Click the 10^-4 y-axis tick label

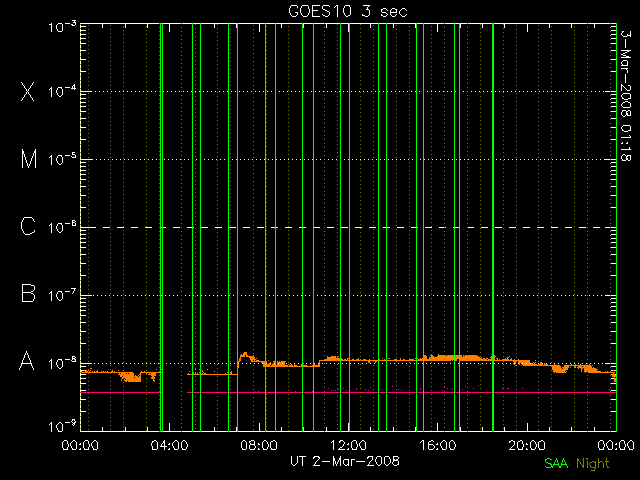(x=62, y=91)
